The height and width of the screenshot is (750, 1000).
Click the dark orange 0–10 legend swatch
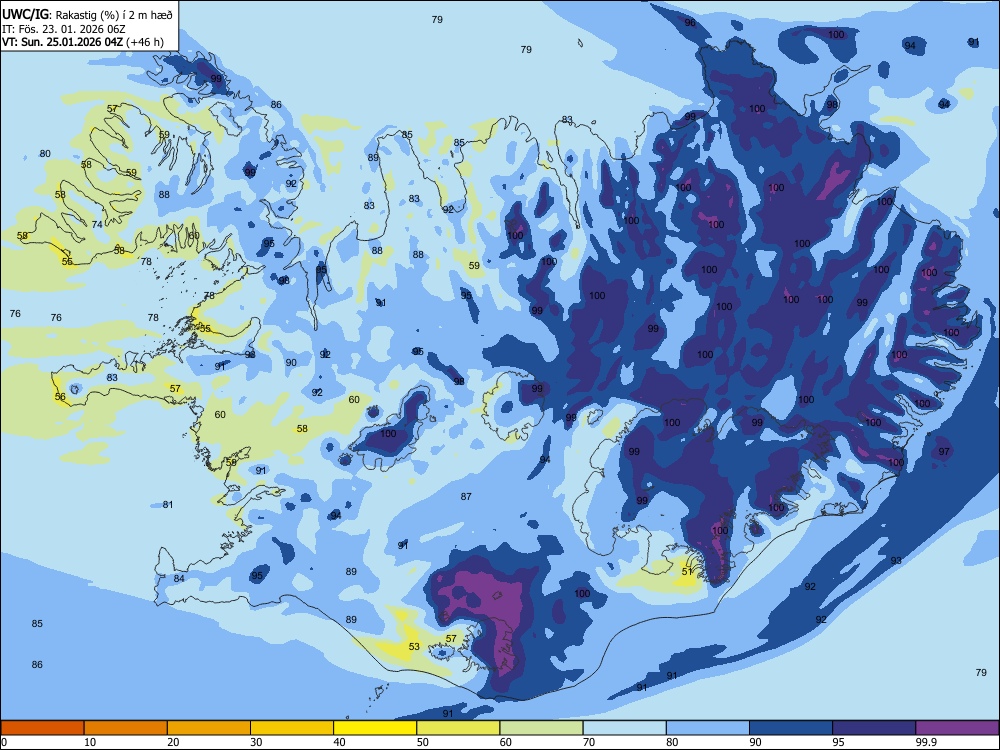42,728
